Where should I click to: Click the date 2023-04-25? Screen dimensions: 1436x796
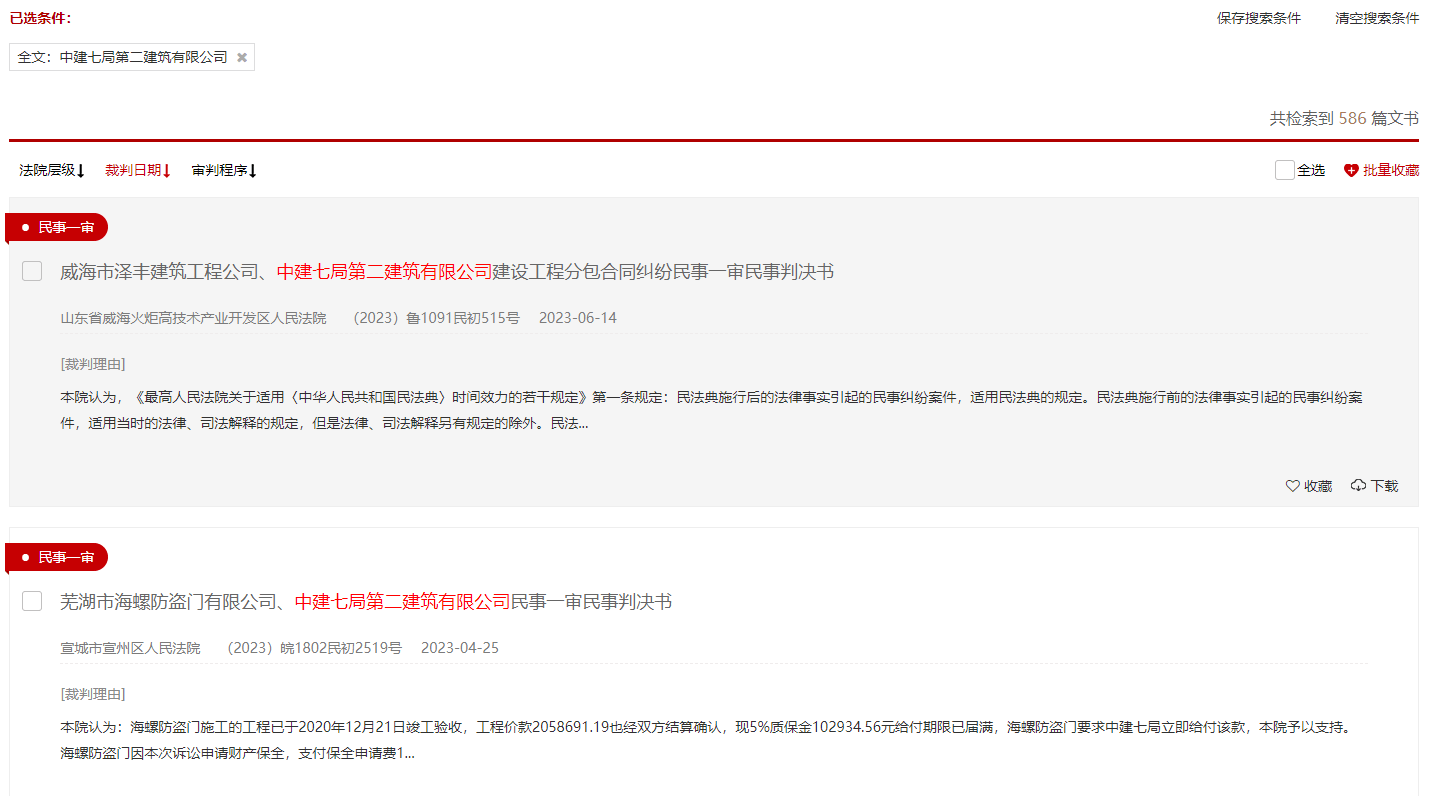point(460,648)
